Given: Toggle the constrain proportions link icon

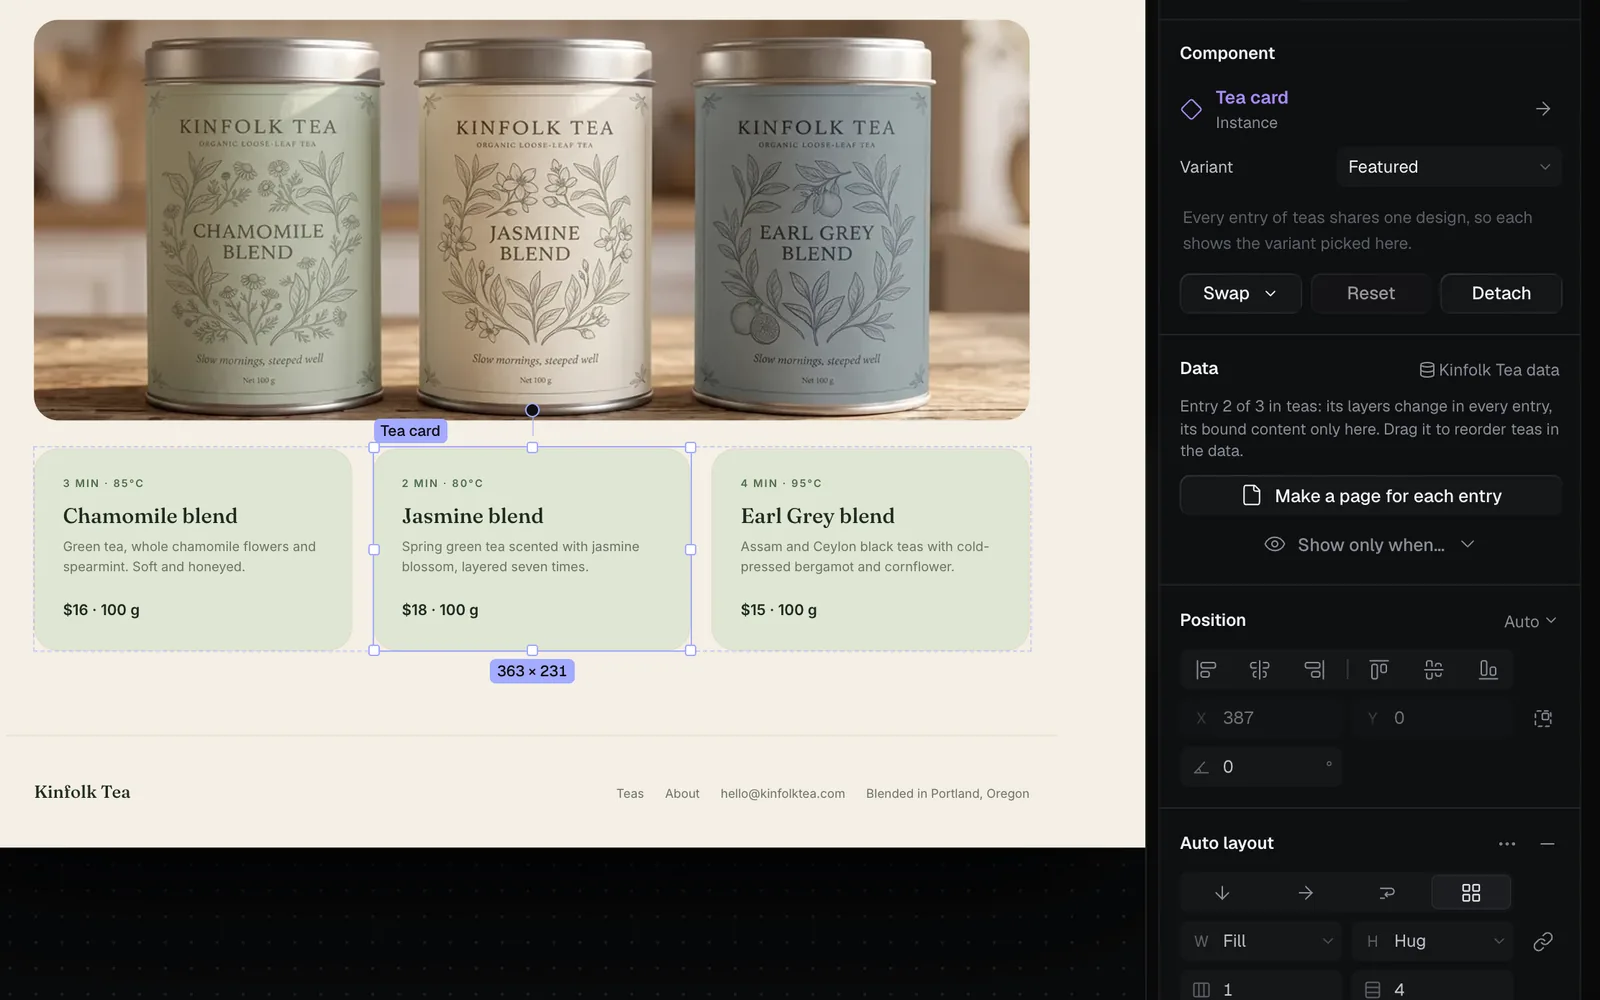Looking at the screenshot, I should pos(1543,941).
